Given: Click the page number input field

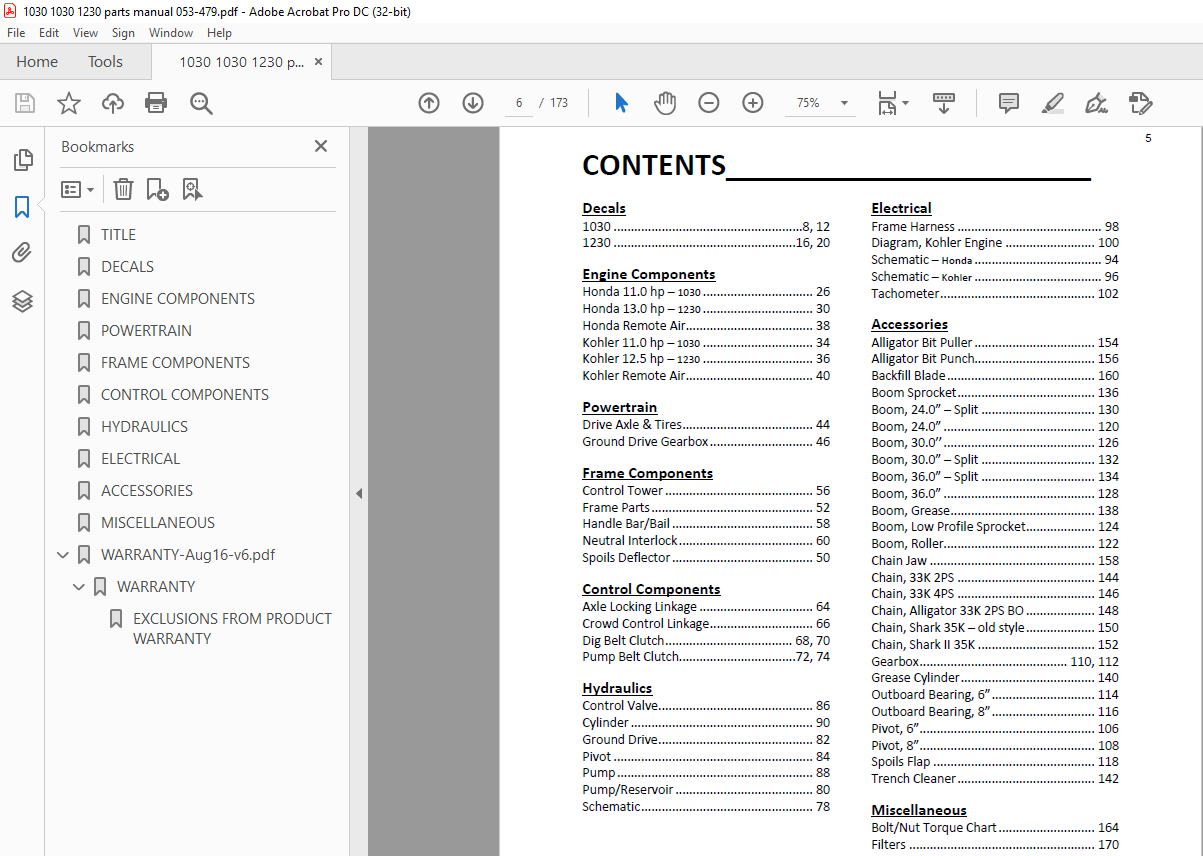Looking at the screenshot, I should [519, 103].
